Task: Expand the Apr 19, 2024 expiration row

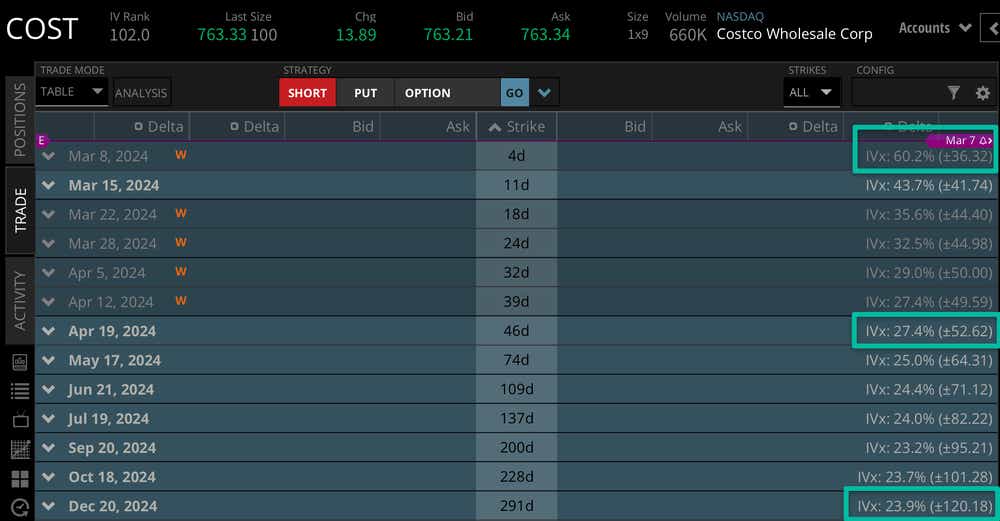Action: click(48, 331)
